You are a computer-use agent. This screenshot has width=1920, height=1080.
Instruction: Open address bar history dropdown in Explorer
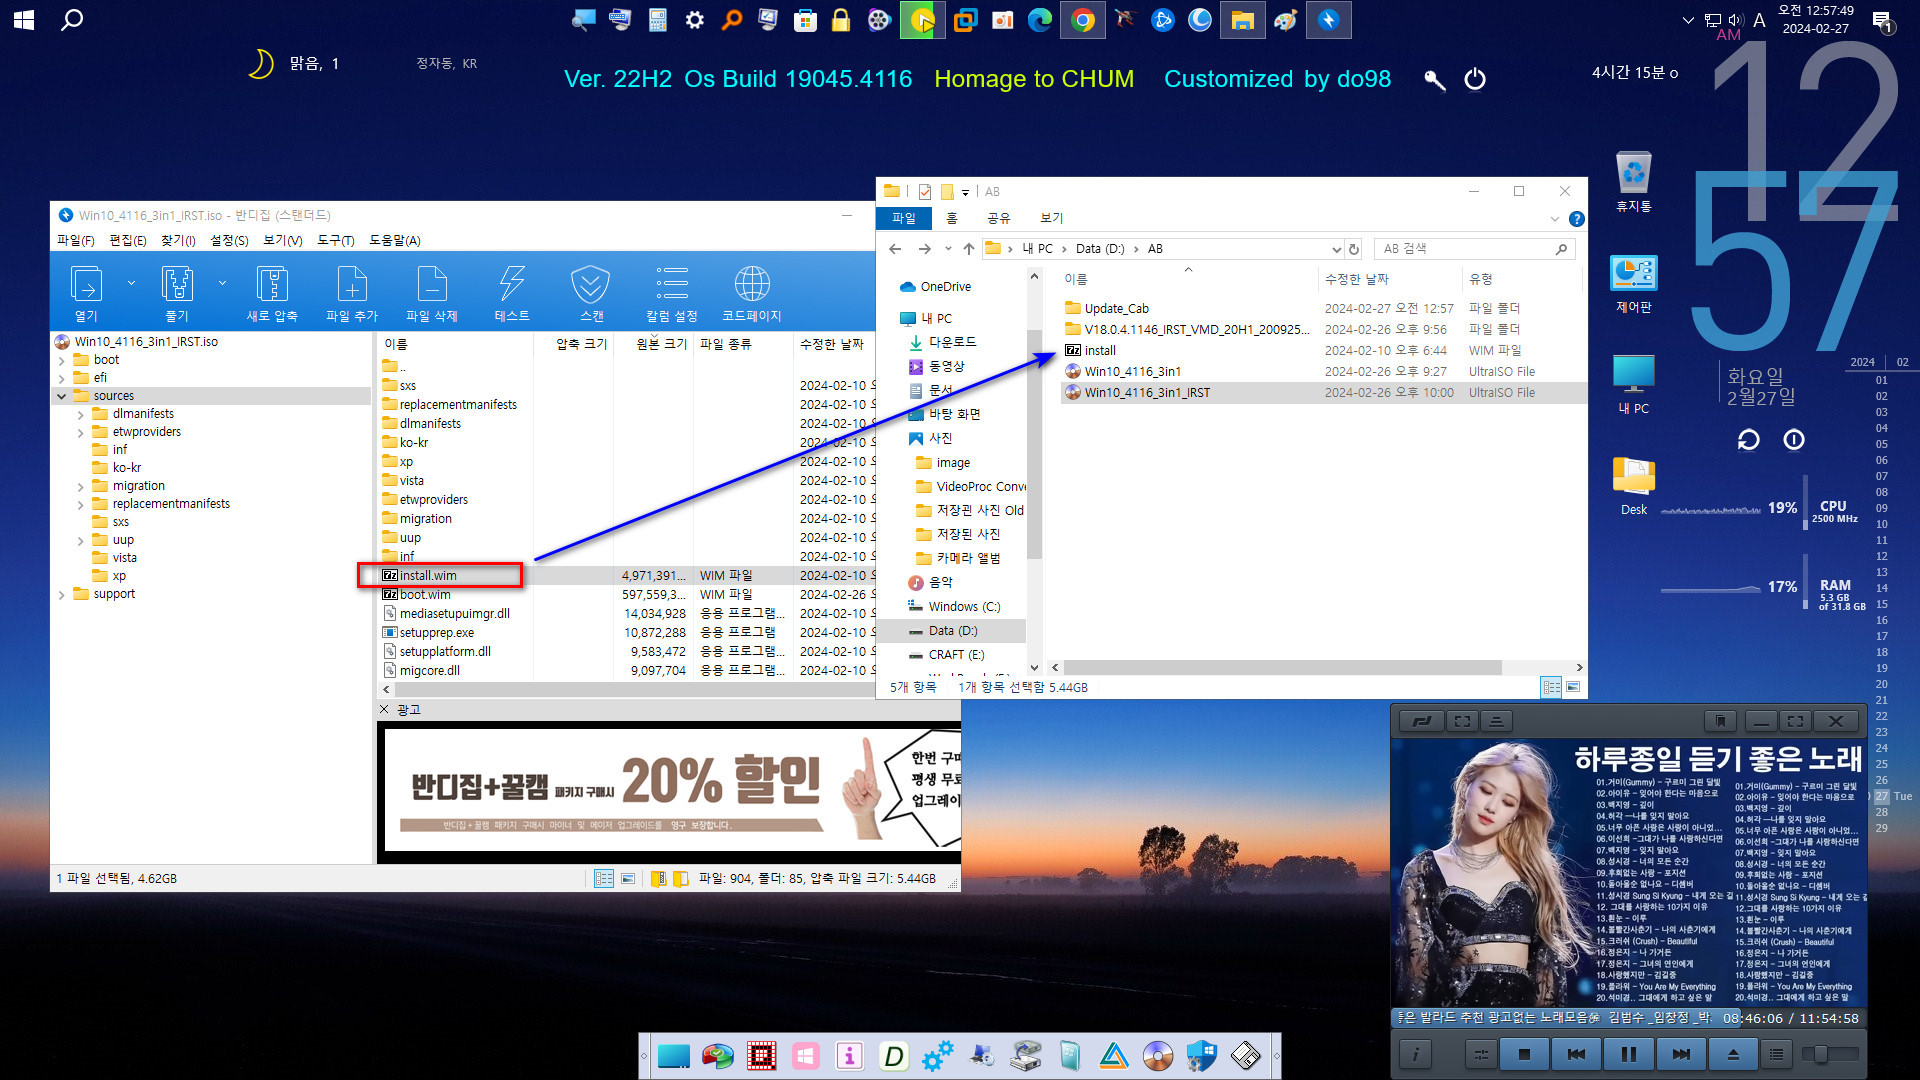[x=1336, y=249]
